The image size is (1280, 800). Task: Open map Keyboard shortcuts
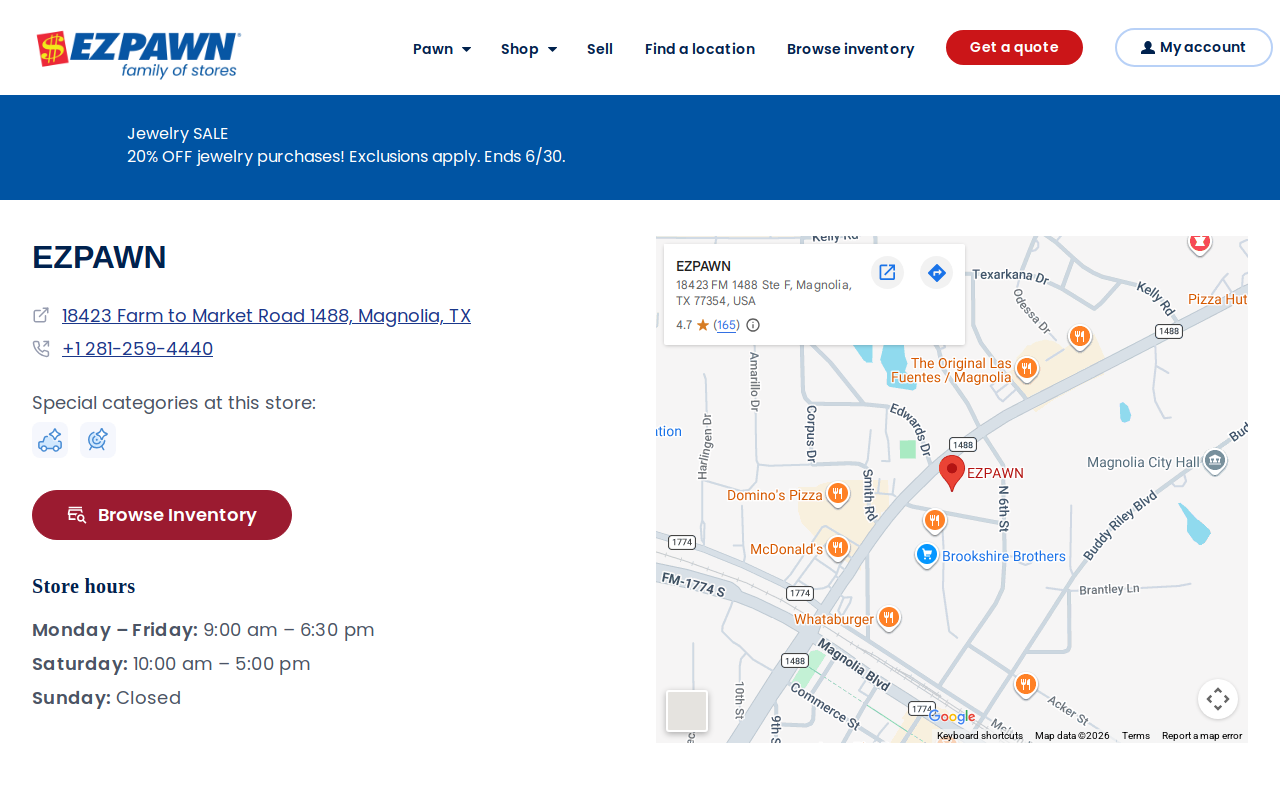pyautogui.click(x=980, y=736)
